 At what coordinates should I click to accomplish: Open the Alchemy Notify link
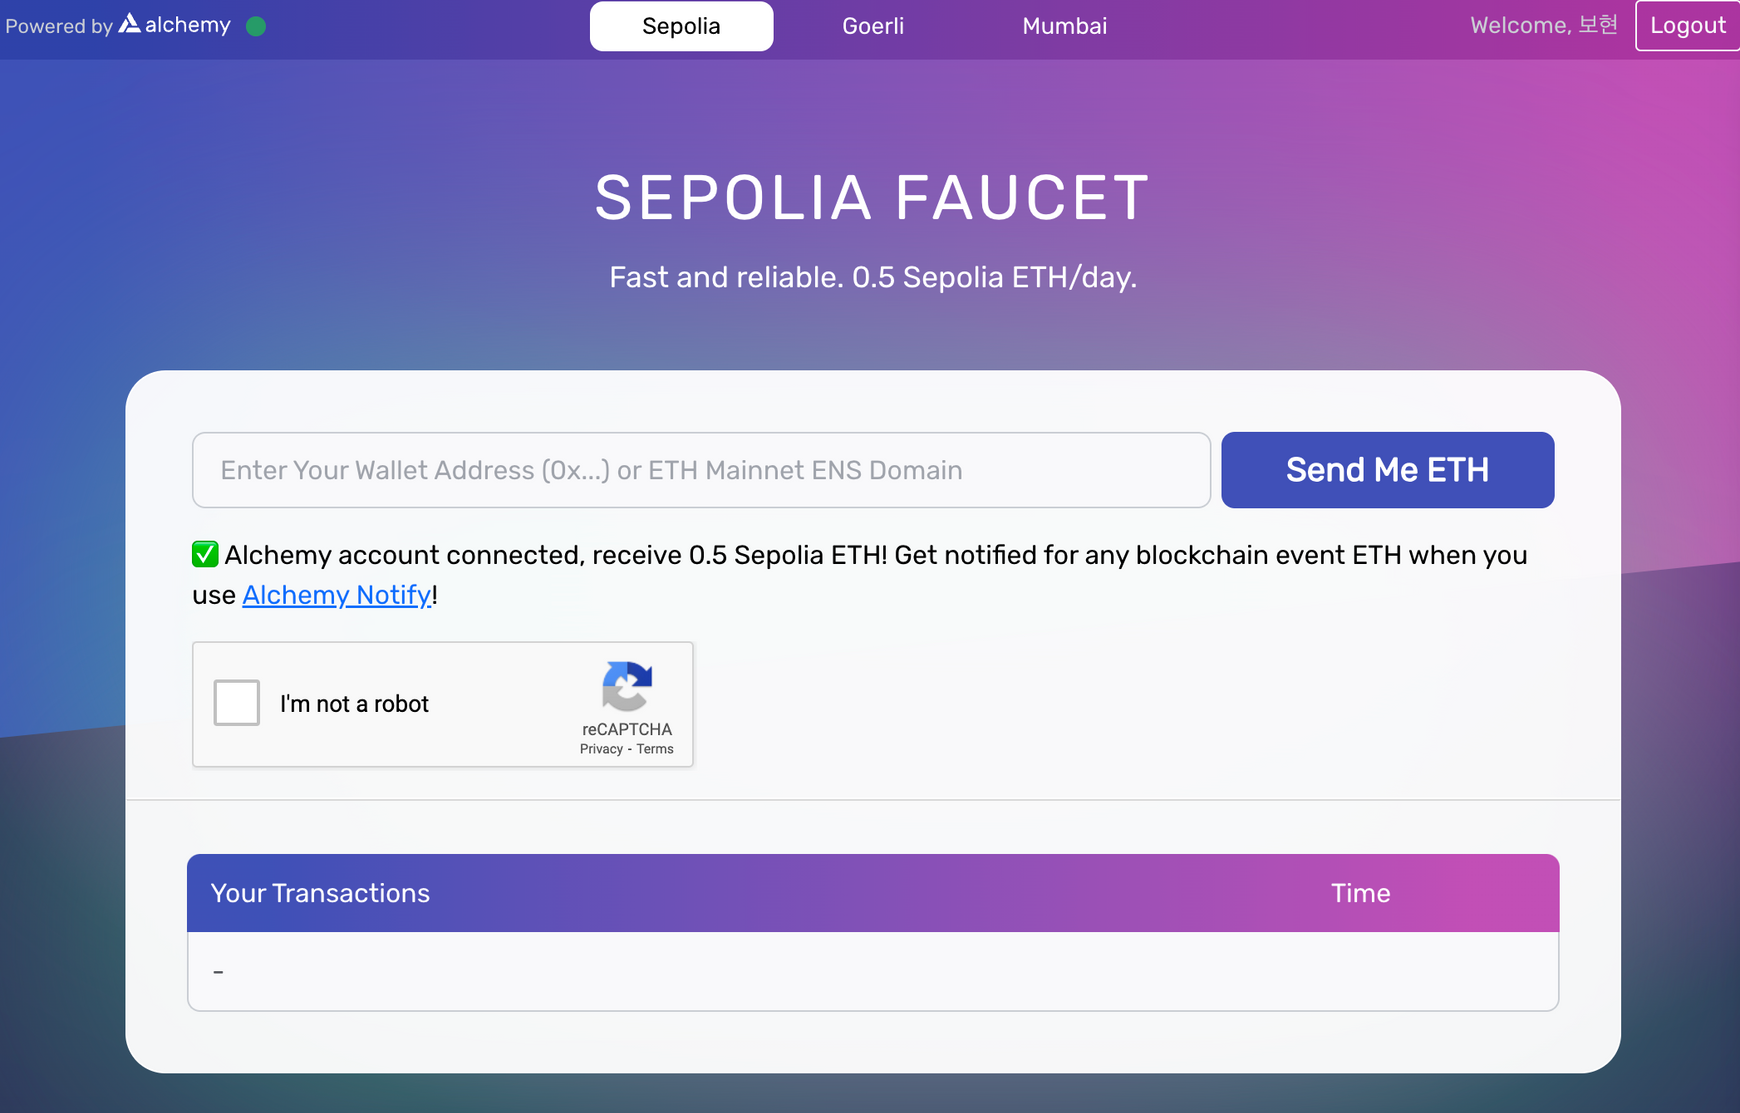tap(337, 595)
